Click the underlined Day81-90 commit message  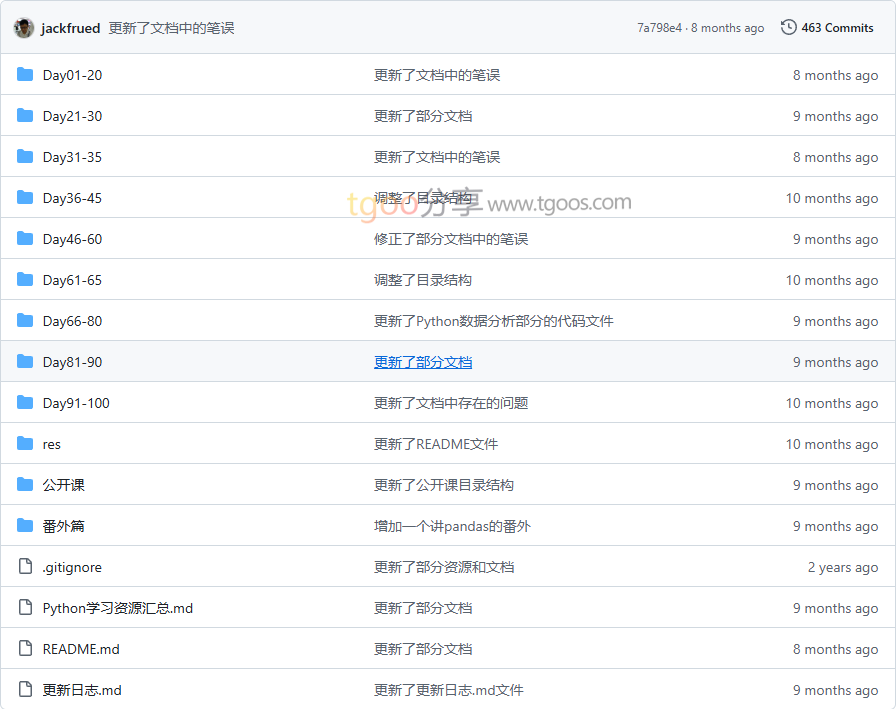click(423, 362)
